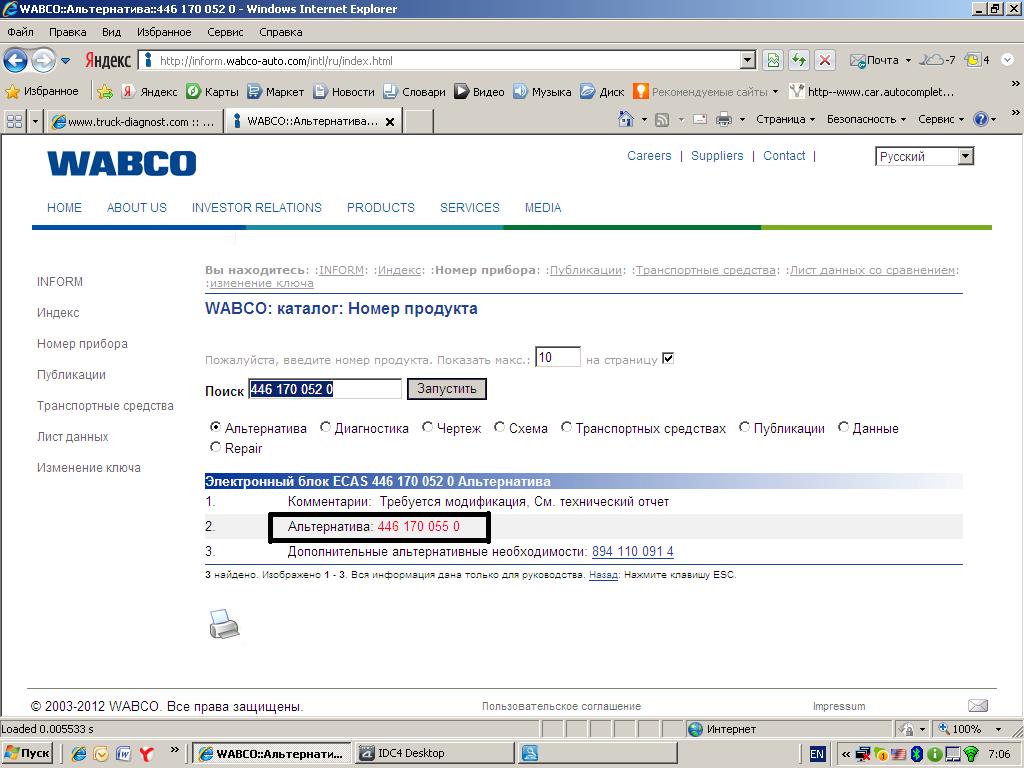Open the Bluetooth tray icon
1024x768 pixels.
pos(917,754)
